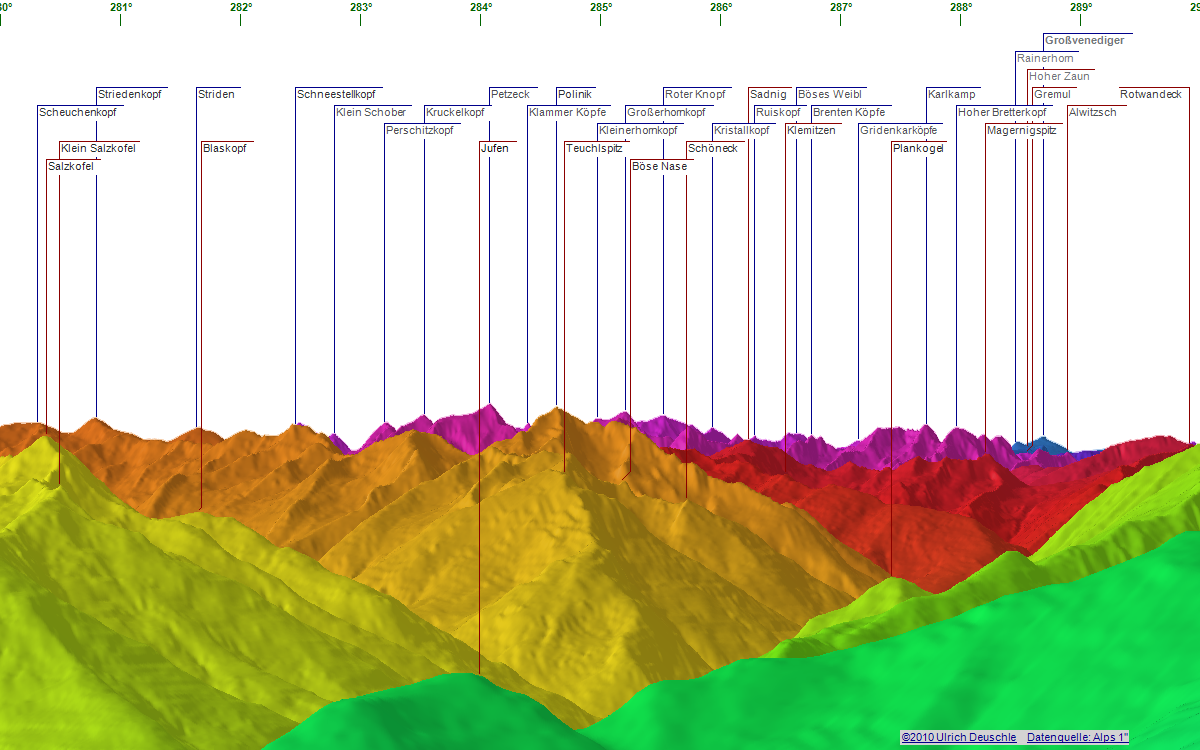Click the Teuchlspitz label
The height and width of the screenshot is (750, 1200).
pyautogui.click(x=595, y=149)
